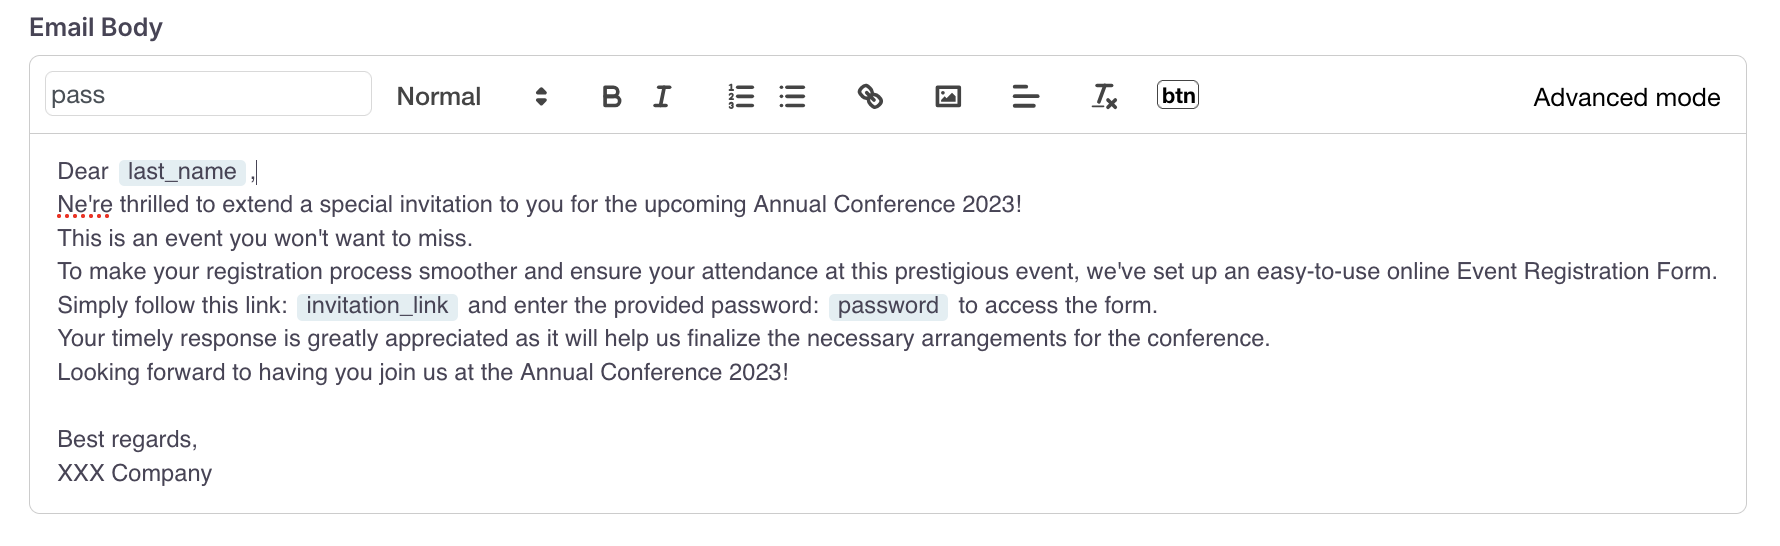Image resolution: width=1780 pixels, height=546 pixels.
Task: Insert a button with btn icon
Action: point(1178,96)
